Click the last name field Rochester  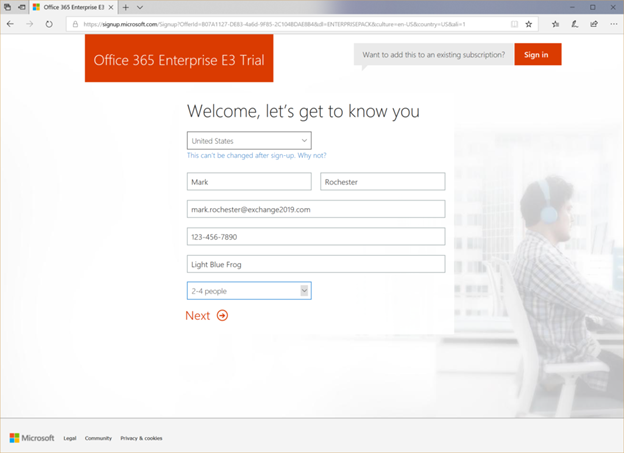382,182
